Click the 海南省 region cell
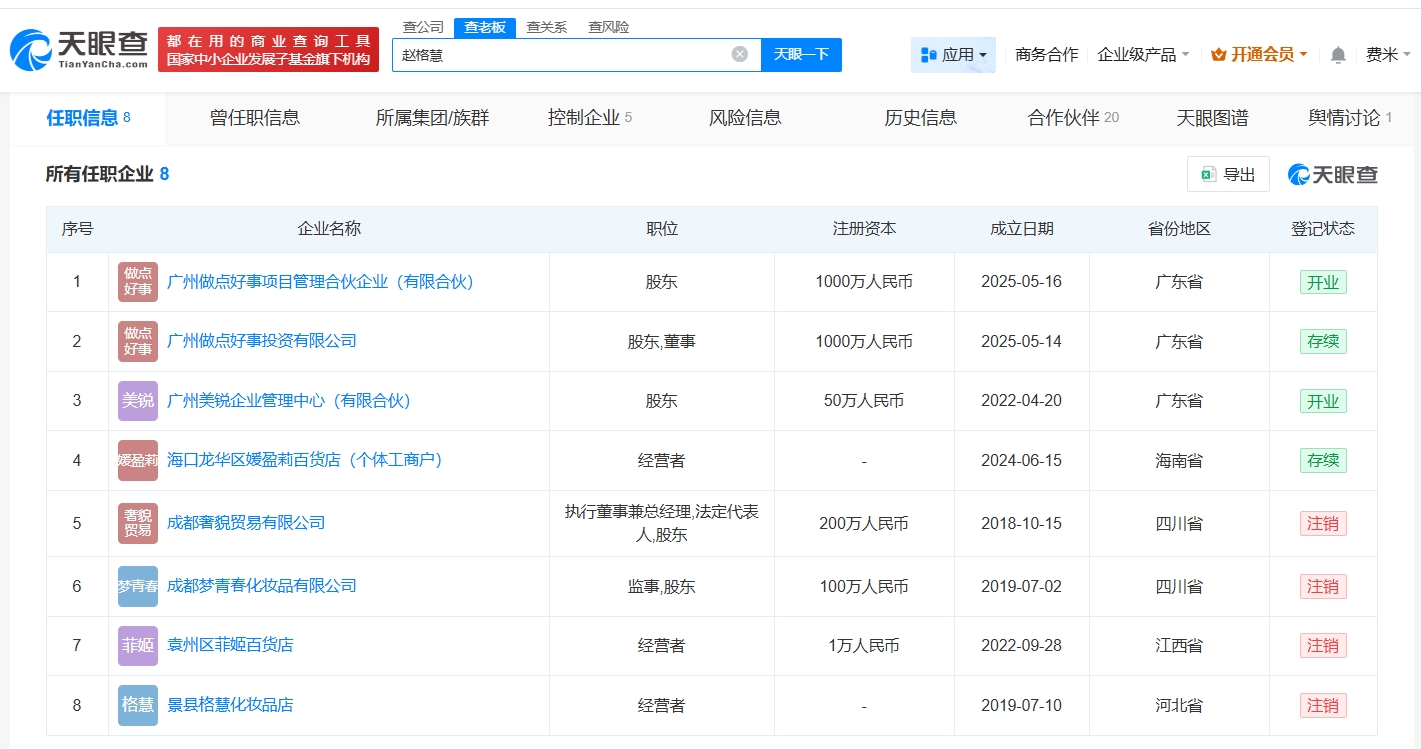Screen dimensions: 1421x749 1179,460
